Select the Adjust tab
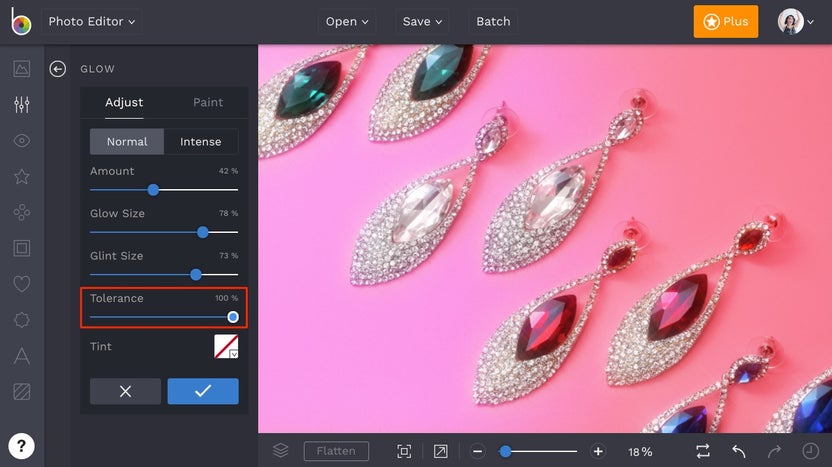832x467 pixels. [124, 102]
